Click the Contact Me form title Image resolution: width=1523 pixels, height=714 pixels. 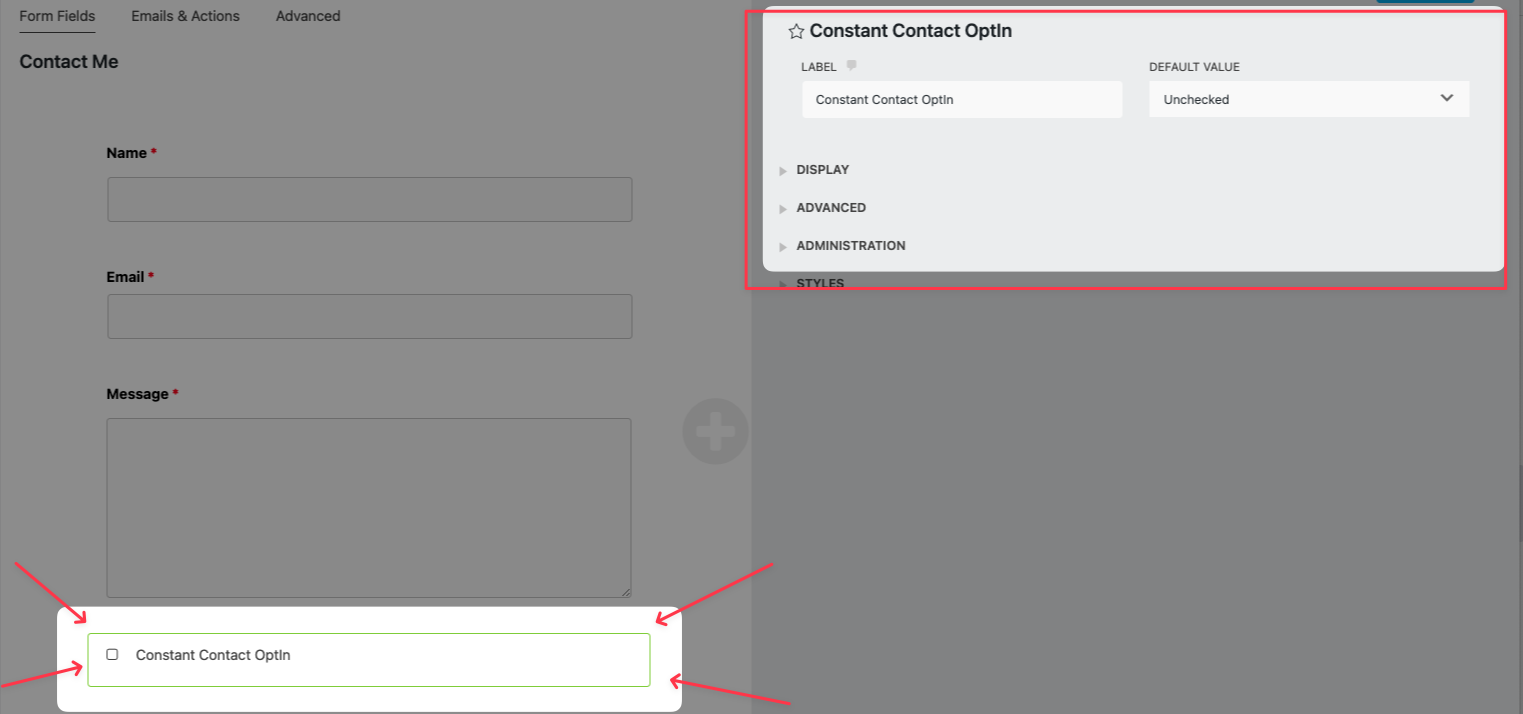coord(69,62)
